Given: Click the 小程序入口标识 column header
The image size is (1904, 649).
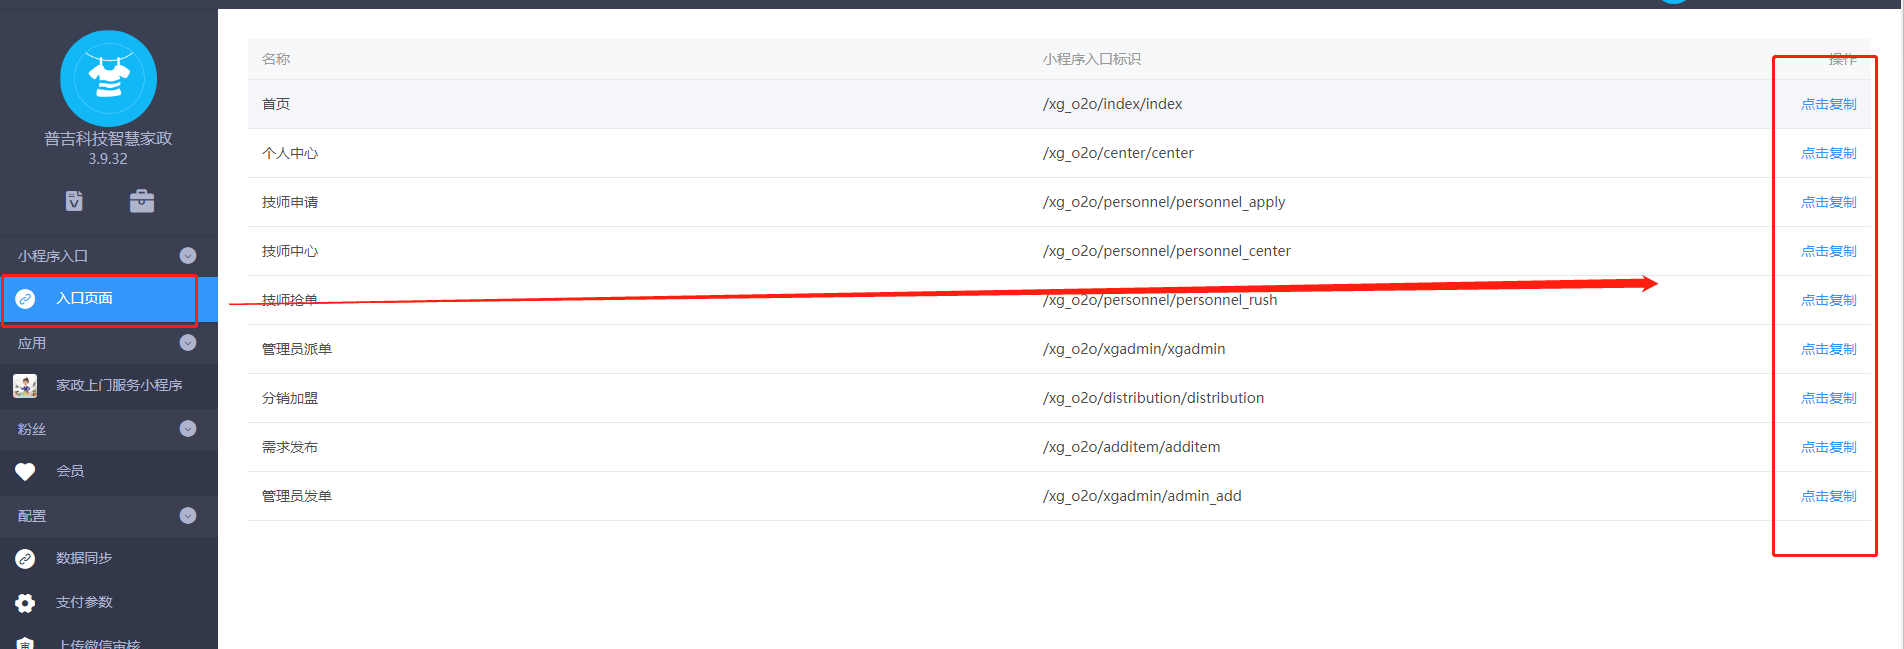Looking at the screenshot, I should click(1091, 59).
